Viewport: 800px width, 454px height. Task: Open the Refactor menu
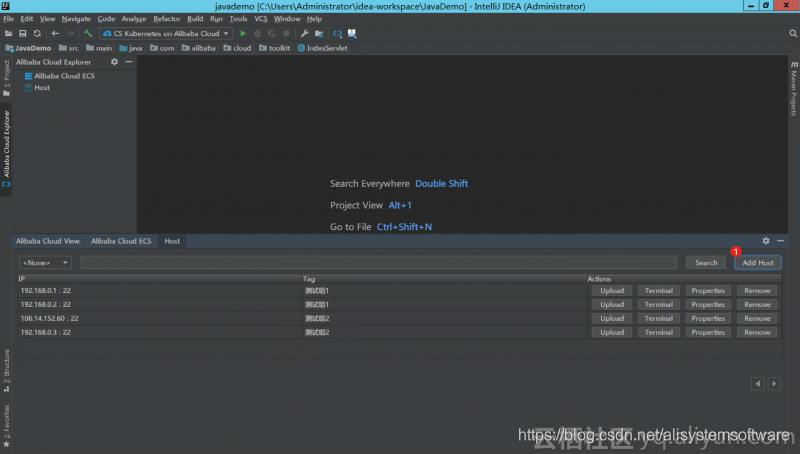167,19
